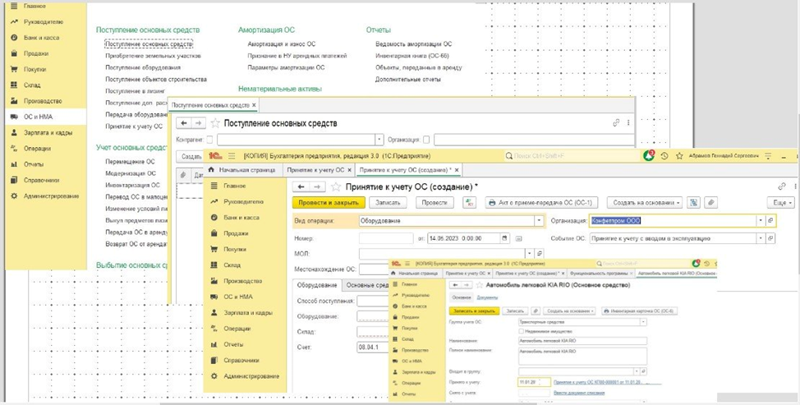Image resolution: width=800 pixels, height=405 pixels.
Task: Open Амортизация и износ ОС link
Action: (282, 44)
